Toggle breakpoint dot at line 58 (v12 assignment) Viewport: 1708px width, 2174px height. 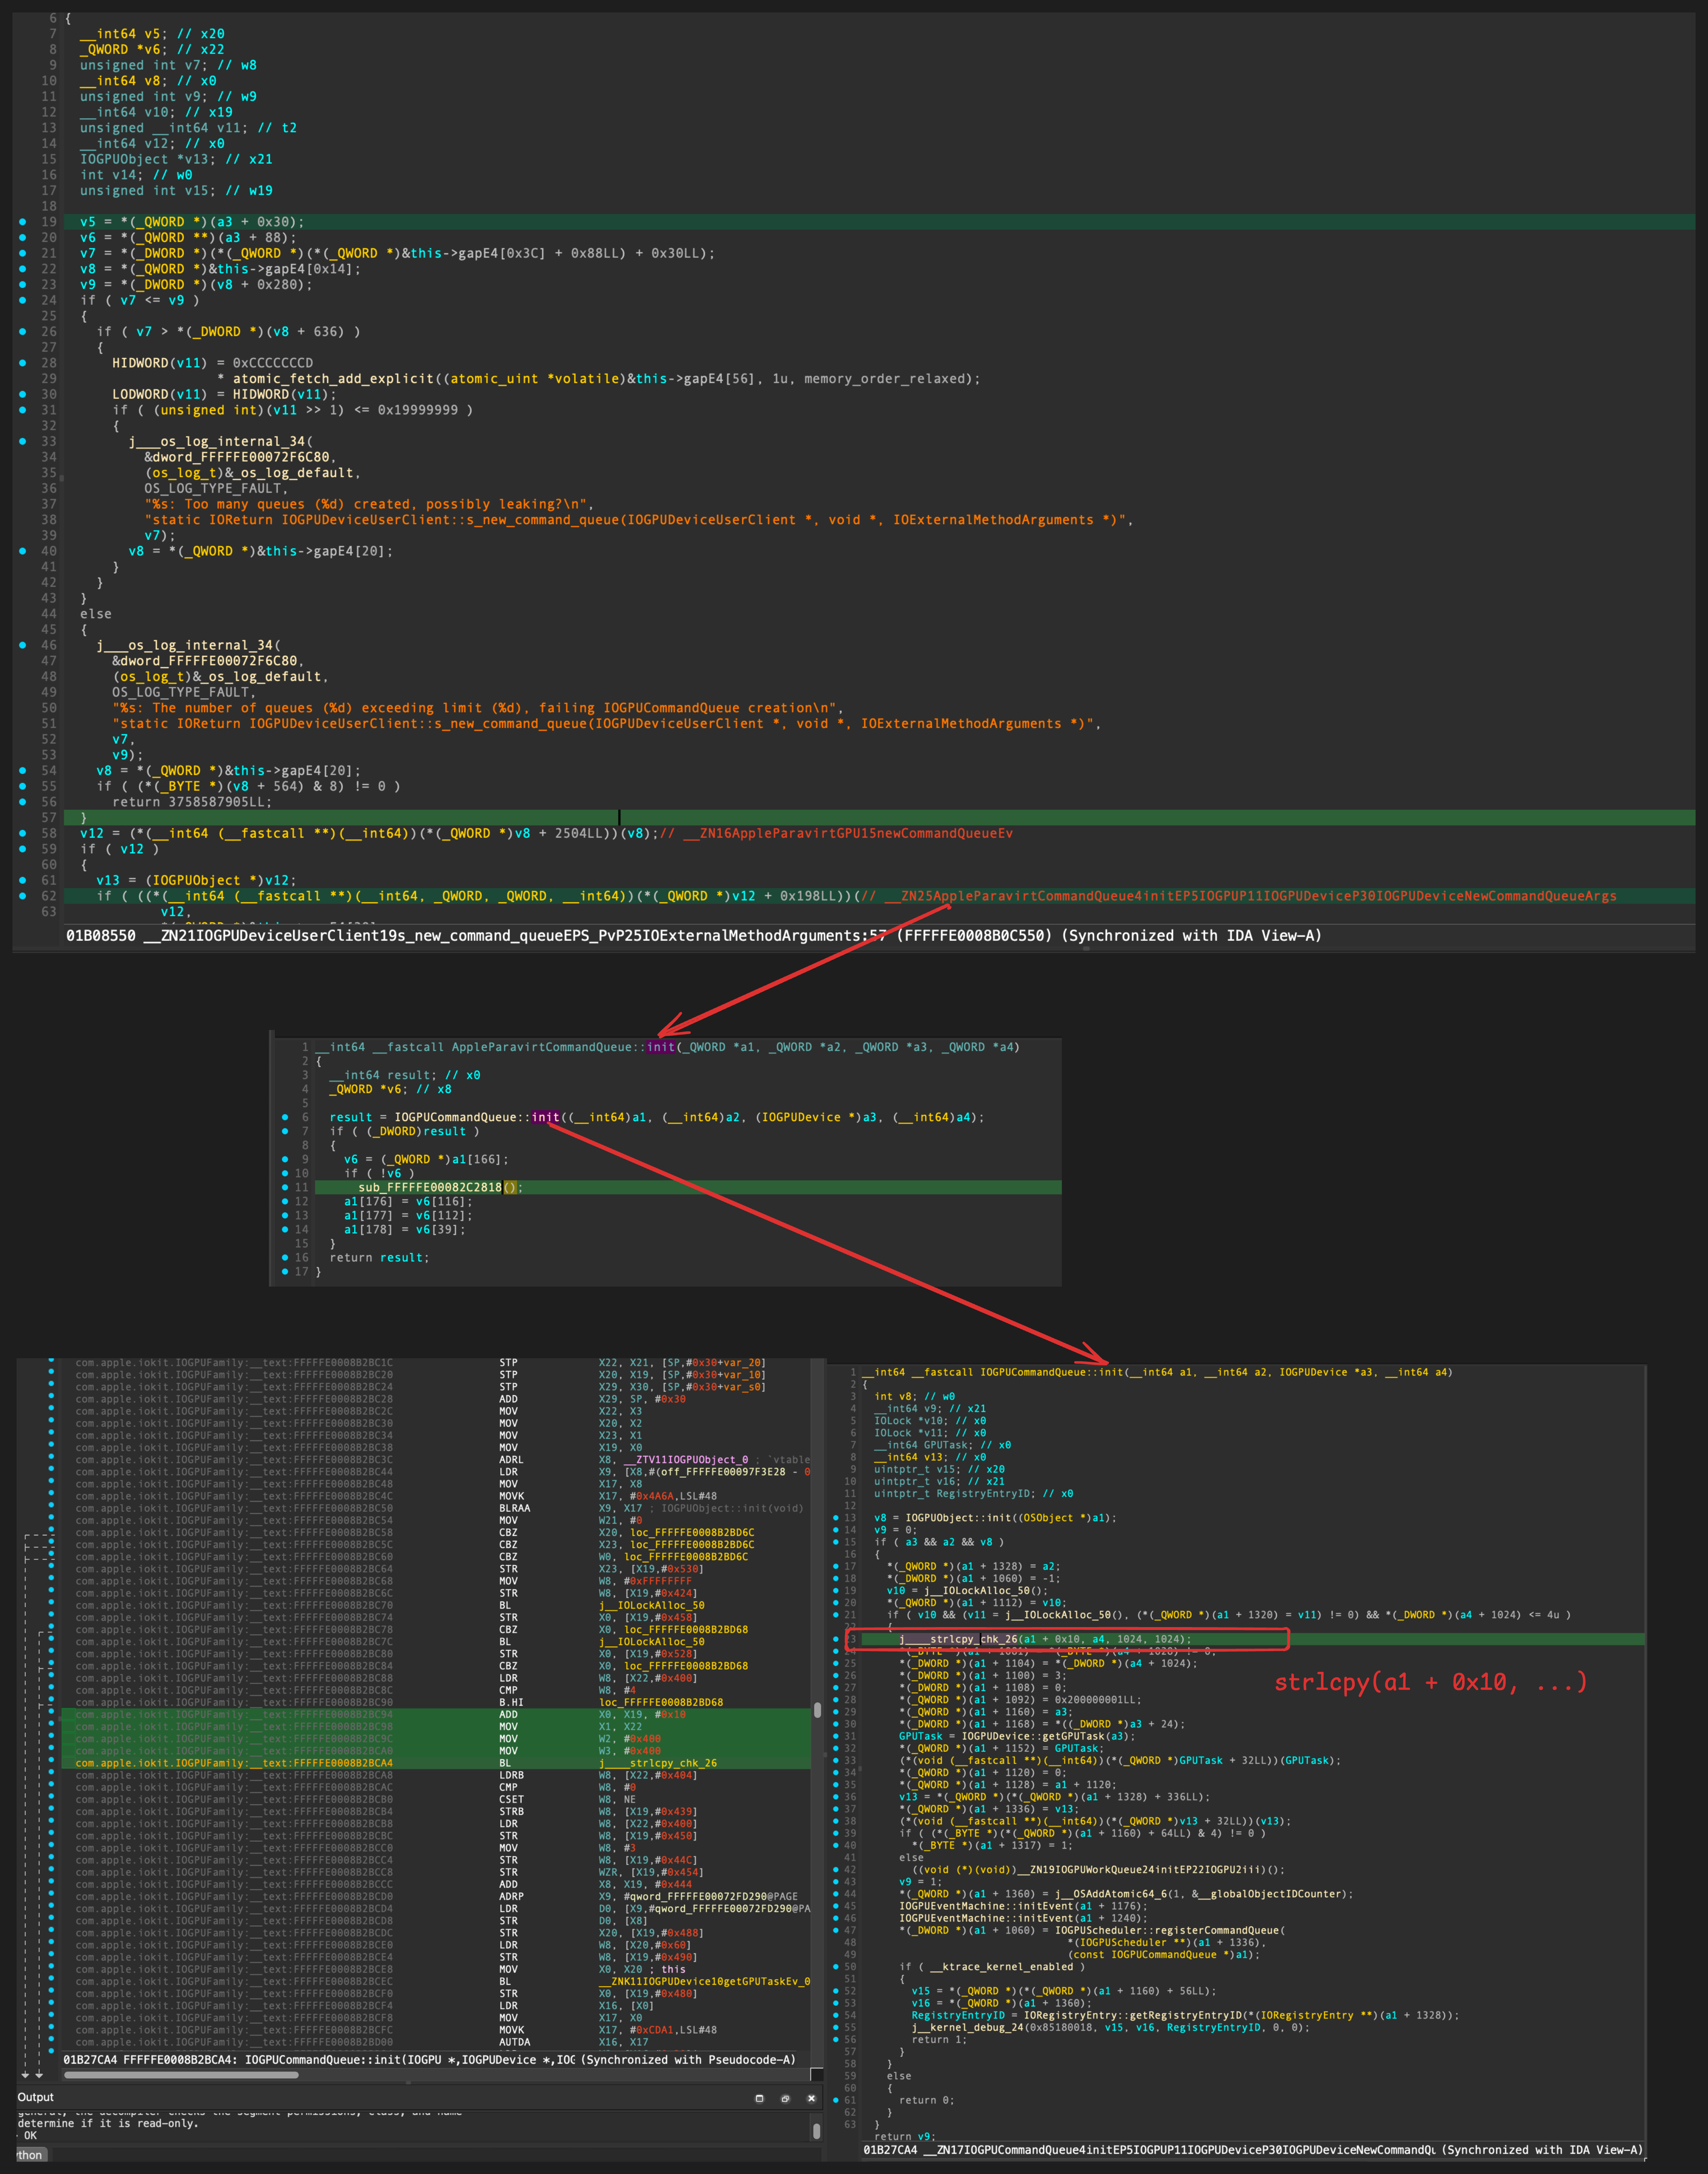23,833
